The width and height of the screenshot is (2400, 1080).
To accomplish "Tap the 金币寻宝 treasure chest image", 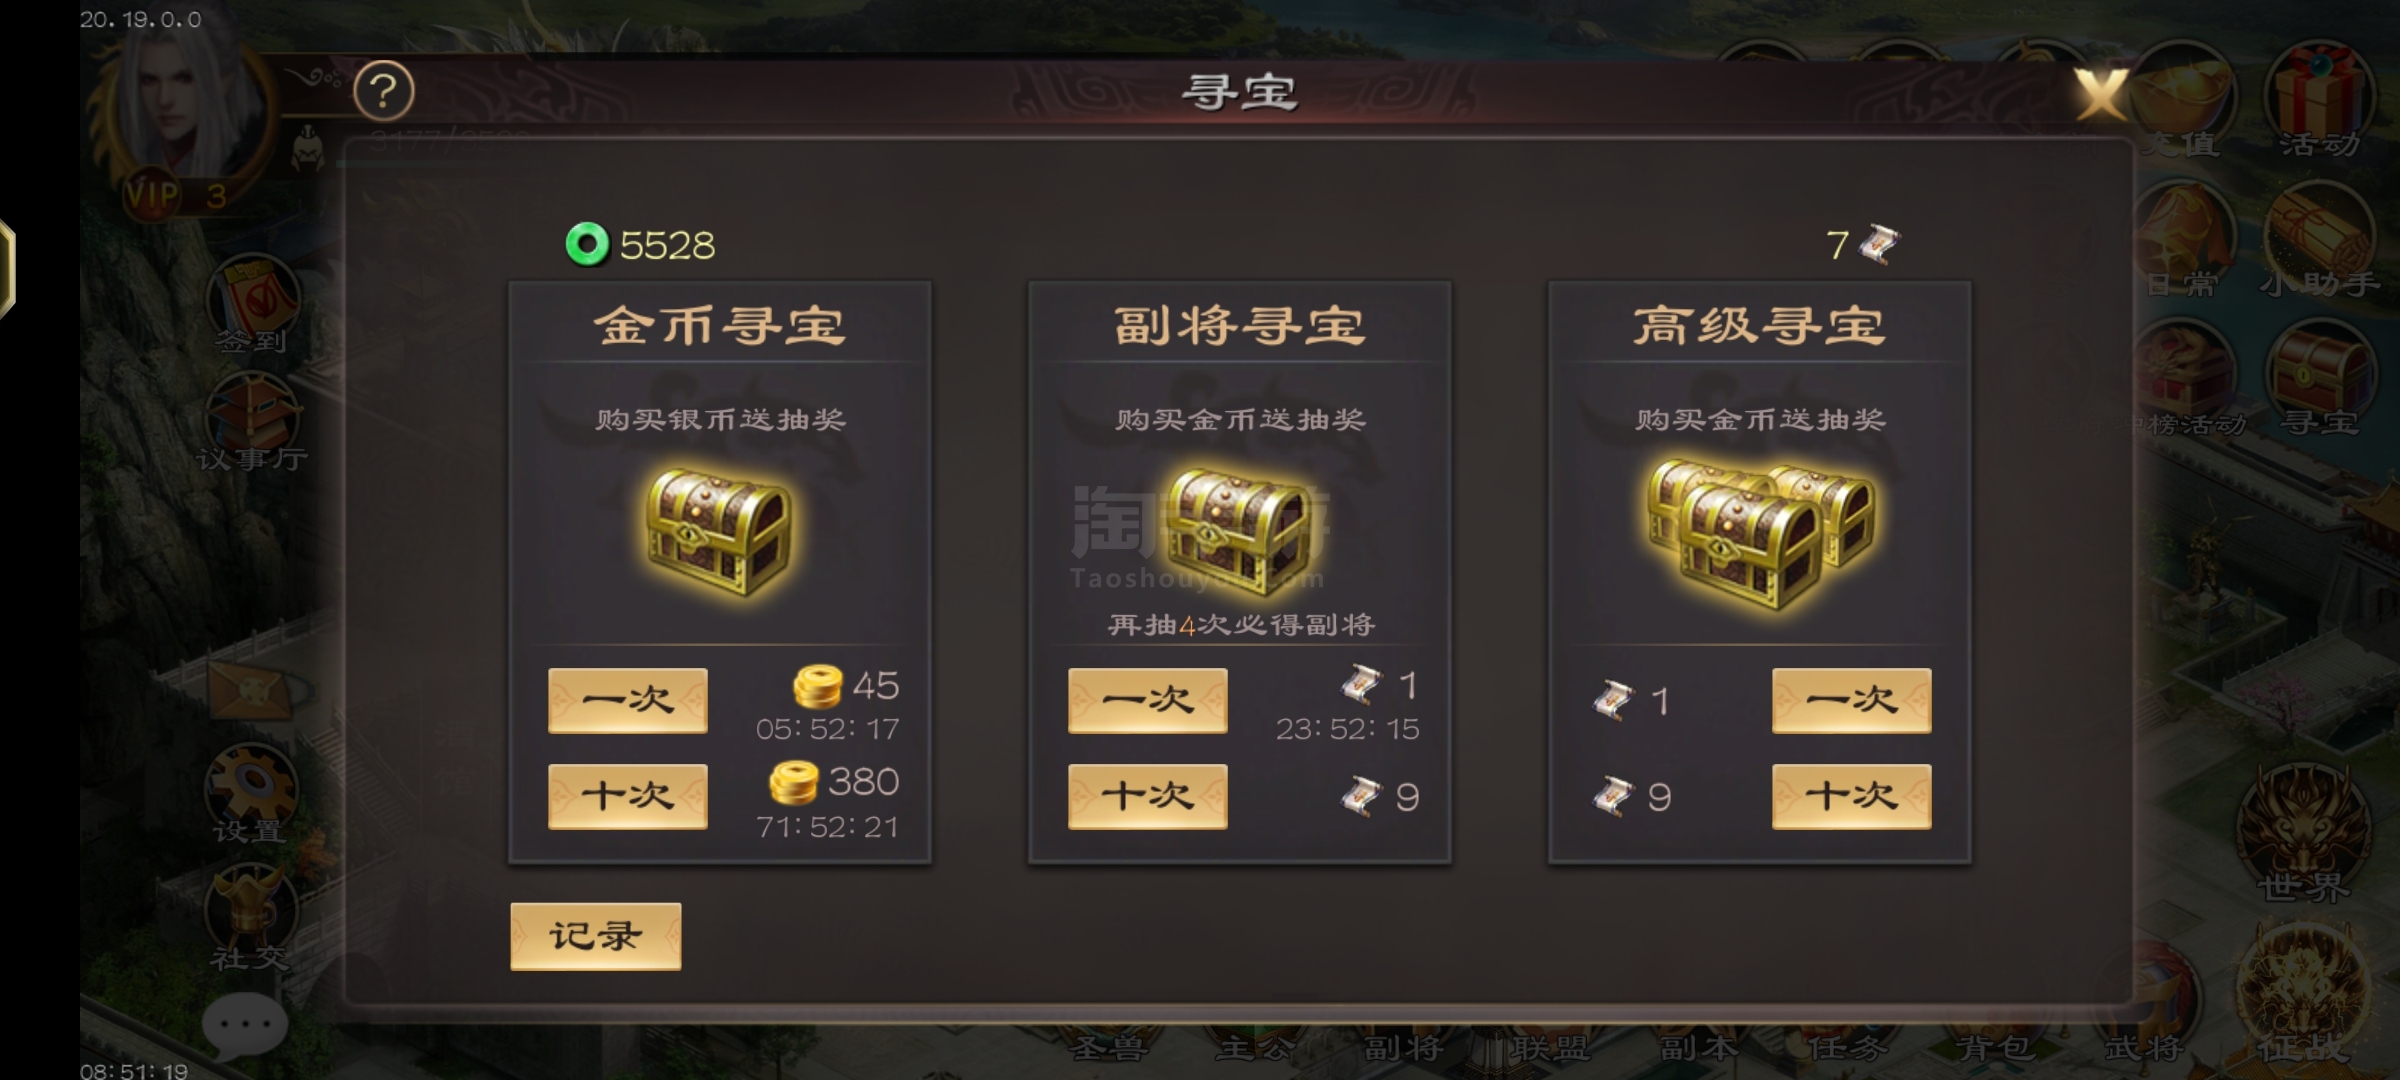I will pos(720,532).
